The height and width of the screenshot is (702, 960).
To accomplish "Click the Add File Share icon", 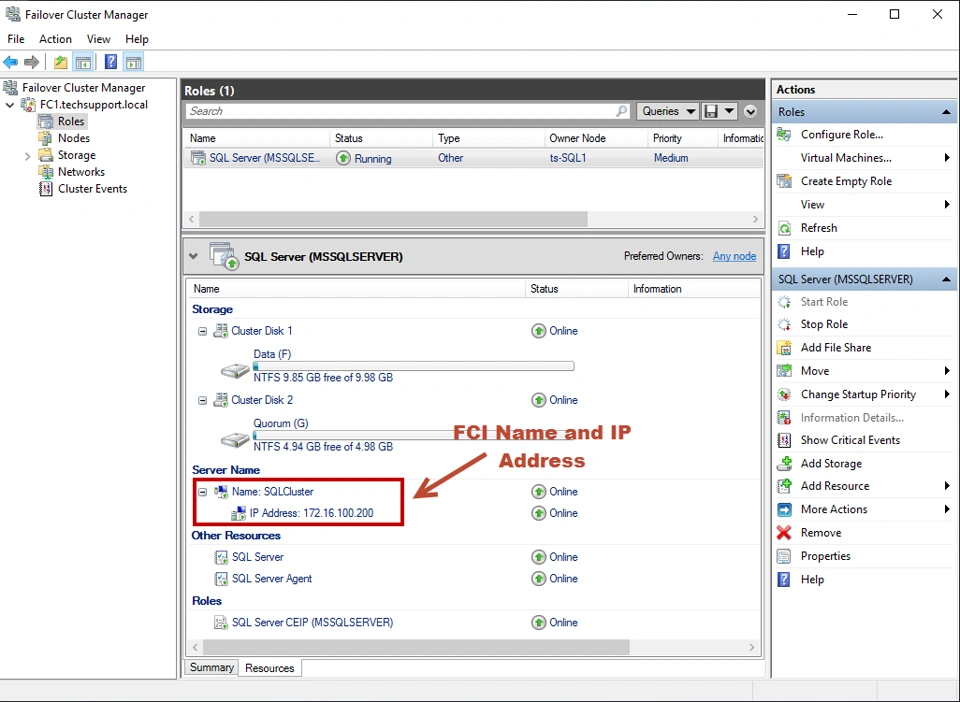I will (784, 348).
